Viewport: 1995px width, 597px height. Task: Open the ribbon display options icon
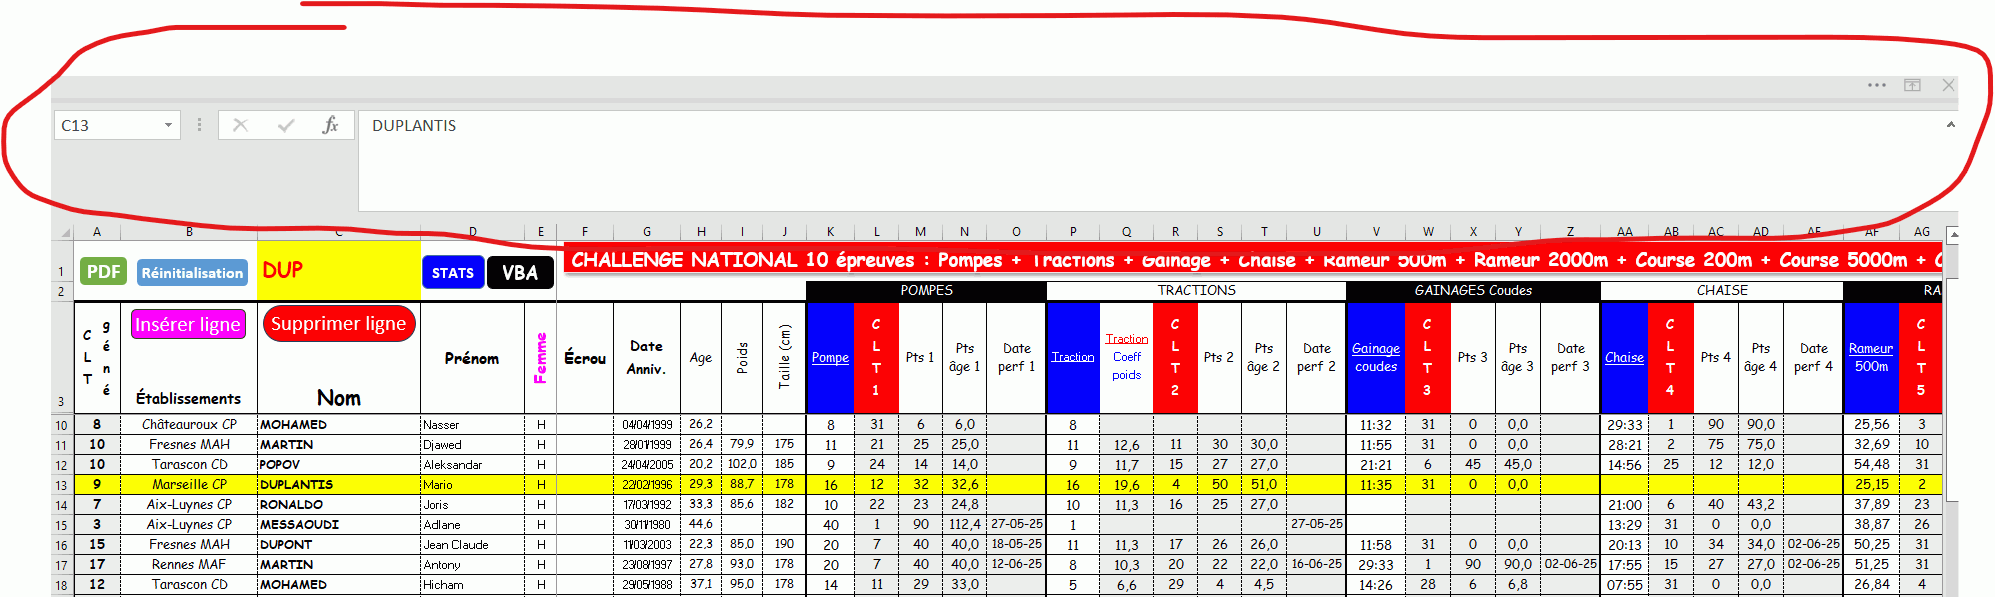[x=1912, y=85]
